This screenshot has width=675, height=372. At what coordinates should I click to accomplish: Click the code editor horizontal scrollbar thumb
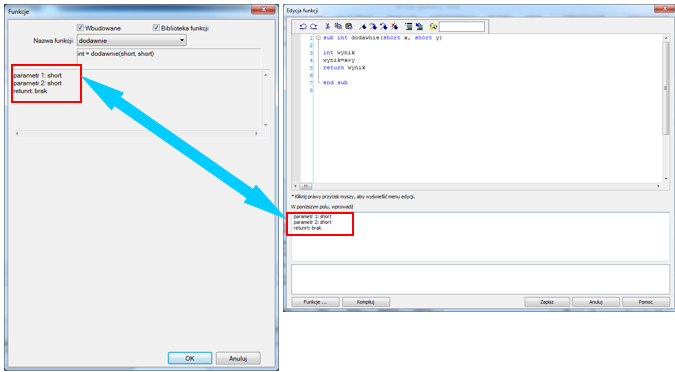(x=305, y=186)
